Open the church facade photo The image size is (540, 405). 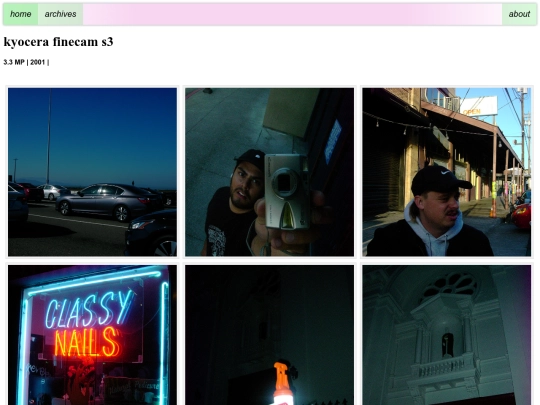click(446, 335)
